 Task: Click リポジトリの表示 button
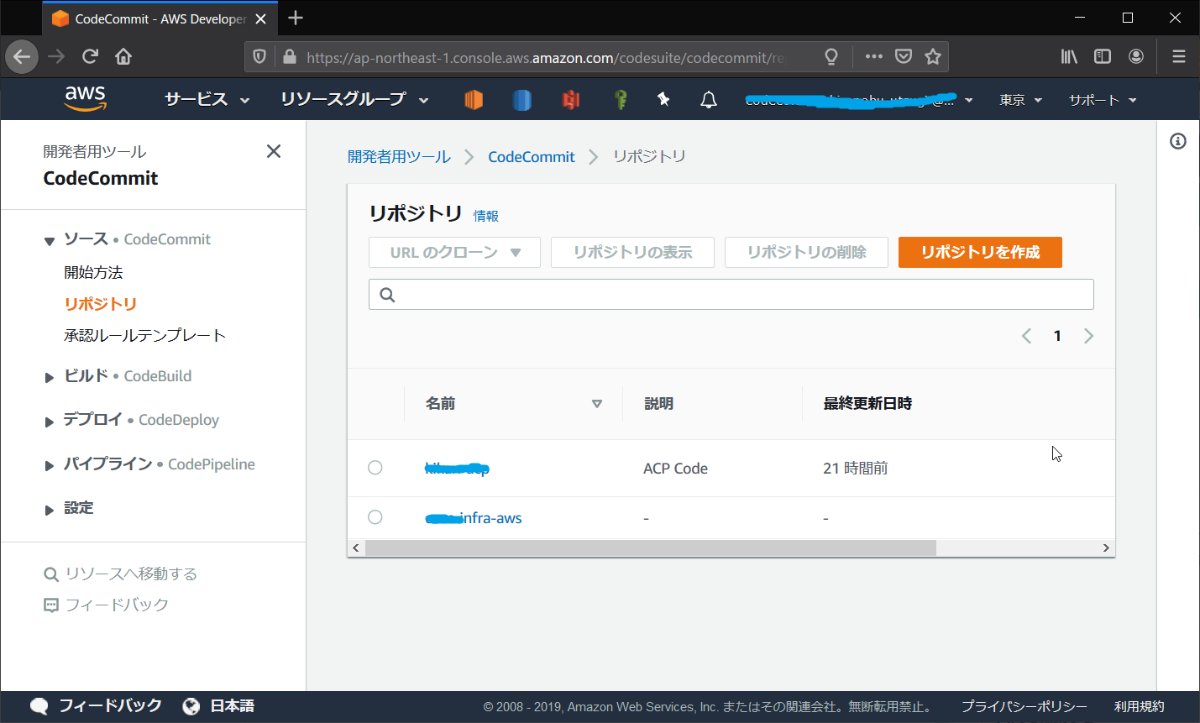tap(633, 252)
